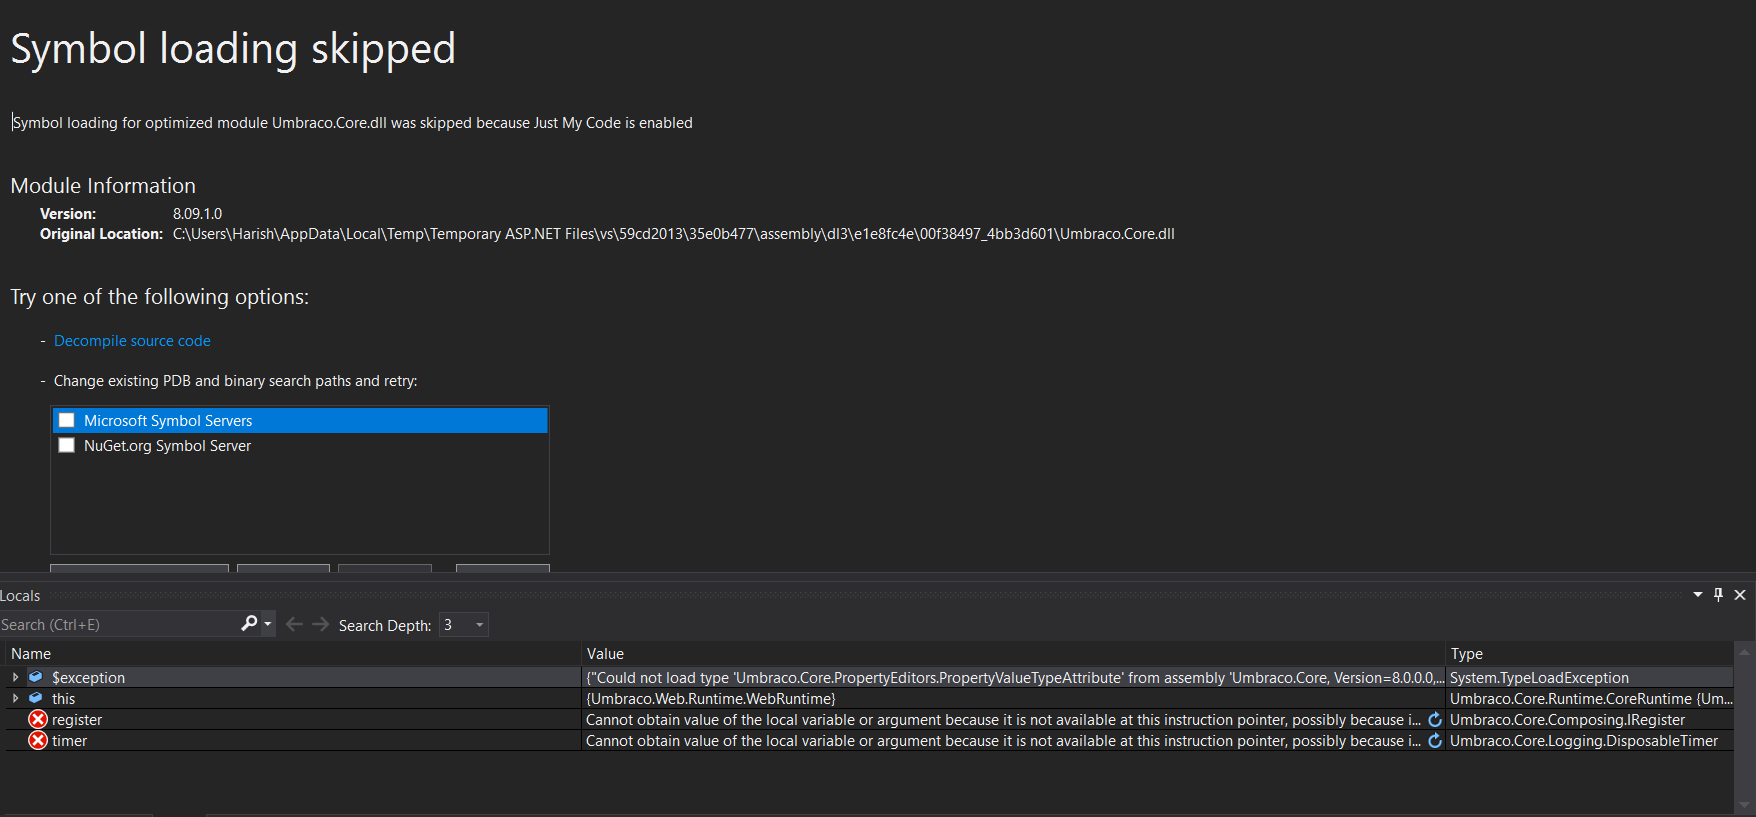Expand the $exception row

point(15,677)
